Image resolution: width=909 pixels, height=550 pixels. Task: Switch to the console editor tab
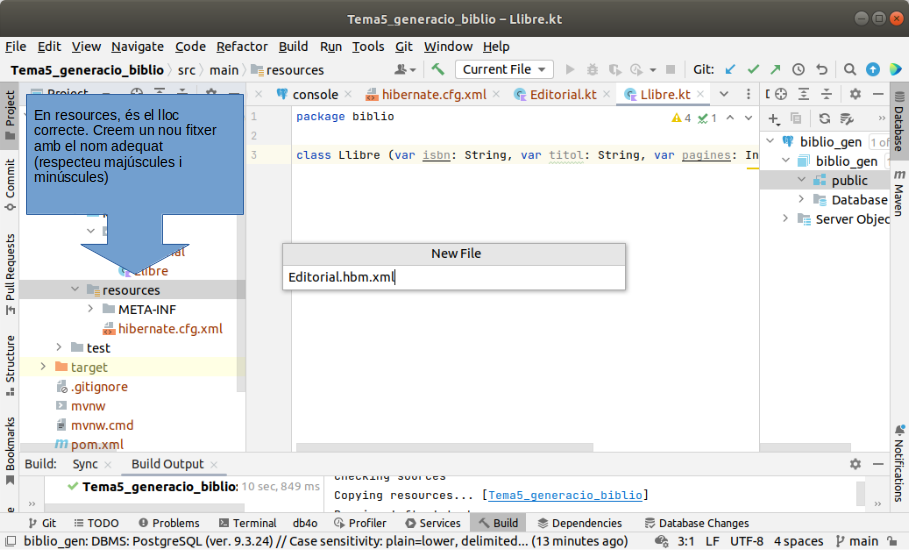[x=315, y=94]
